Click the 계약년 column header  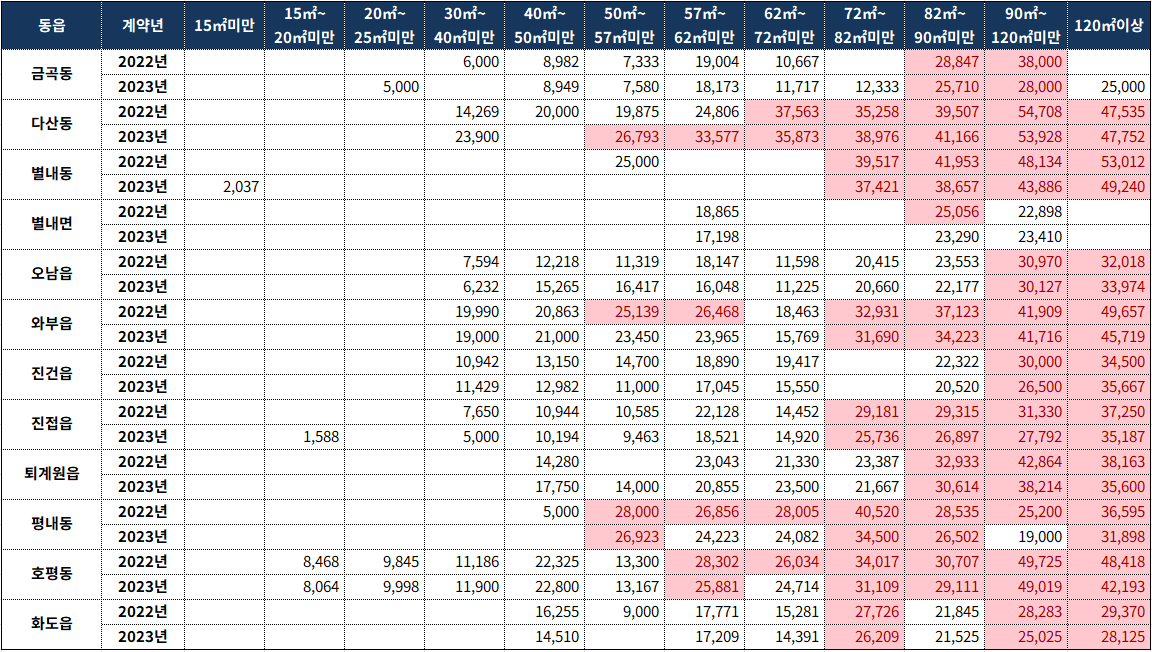pos(143,26)
